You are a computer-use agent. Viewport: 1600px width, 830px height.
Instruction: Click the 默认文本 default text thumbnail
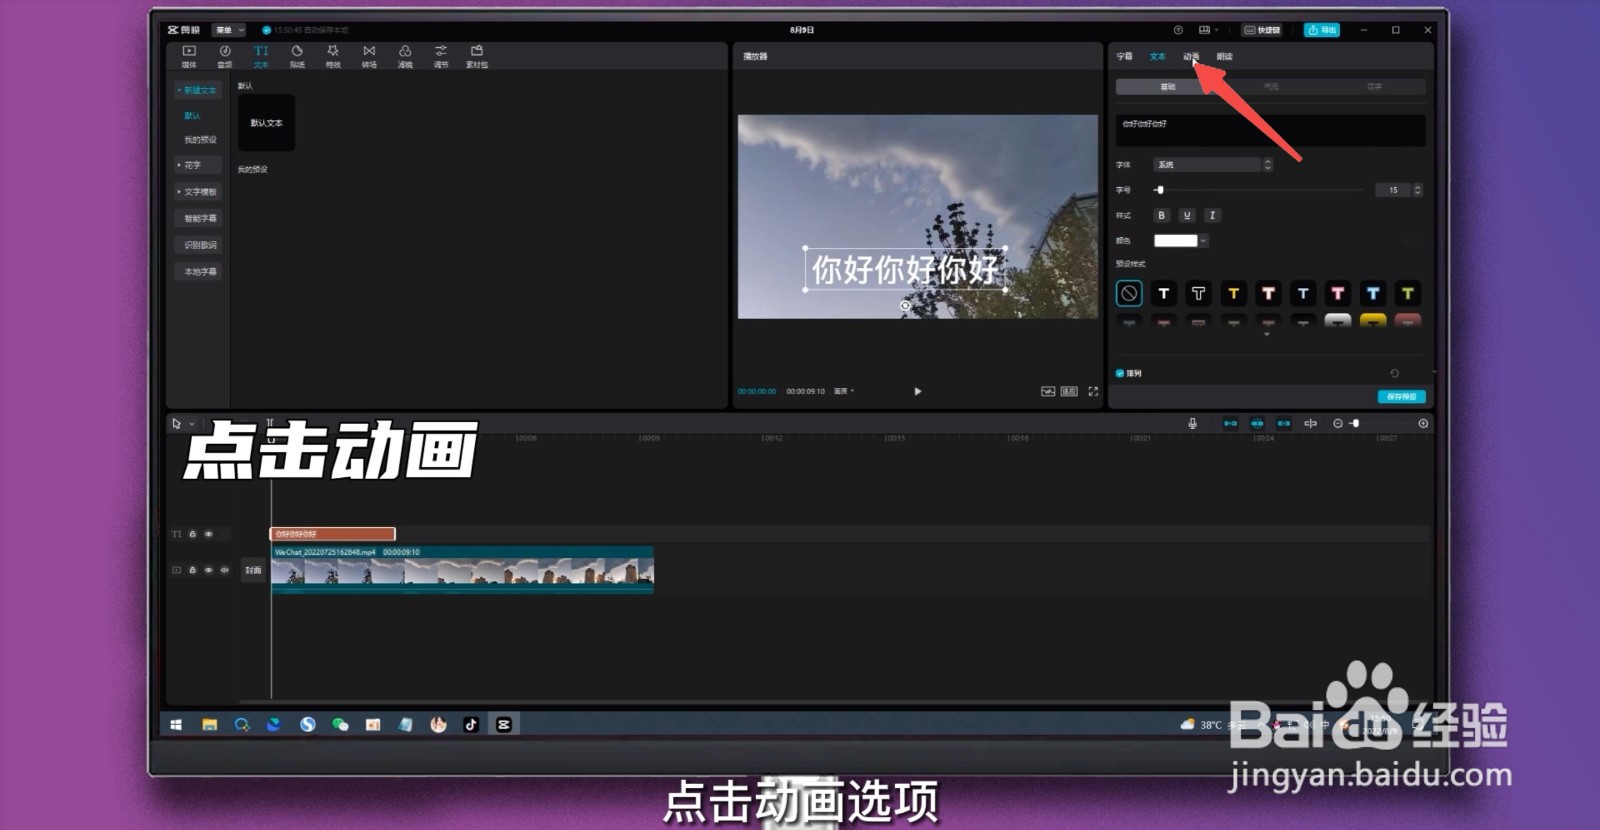click(x=266, y=123)
